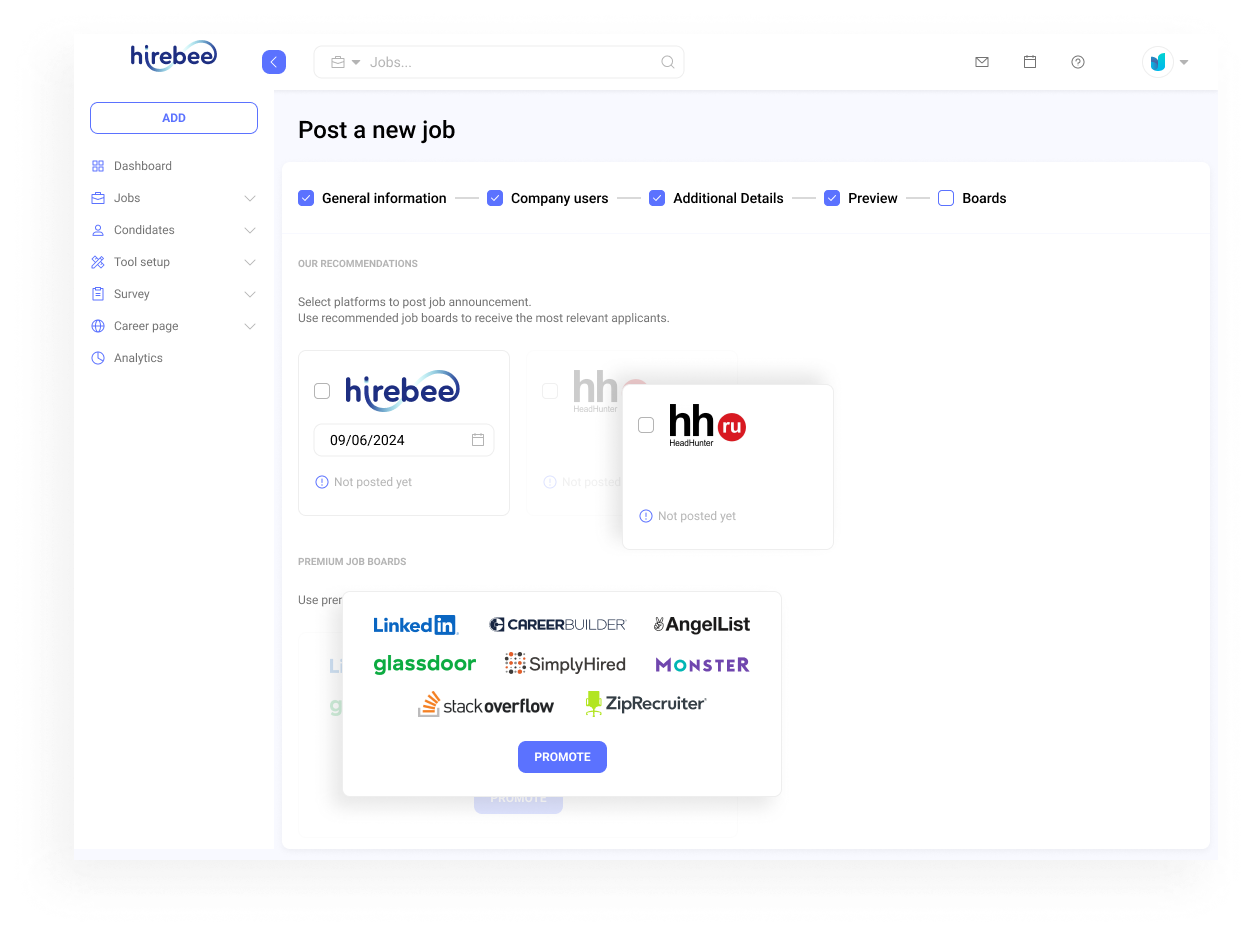1252x934 pixels.
Task: Open the date picker calendar icon
Action: click(x=479, y=440)
